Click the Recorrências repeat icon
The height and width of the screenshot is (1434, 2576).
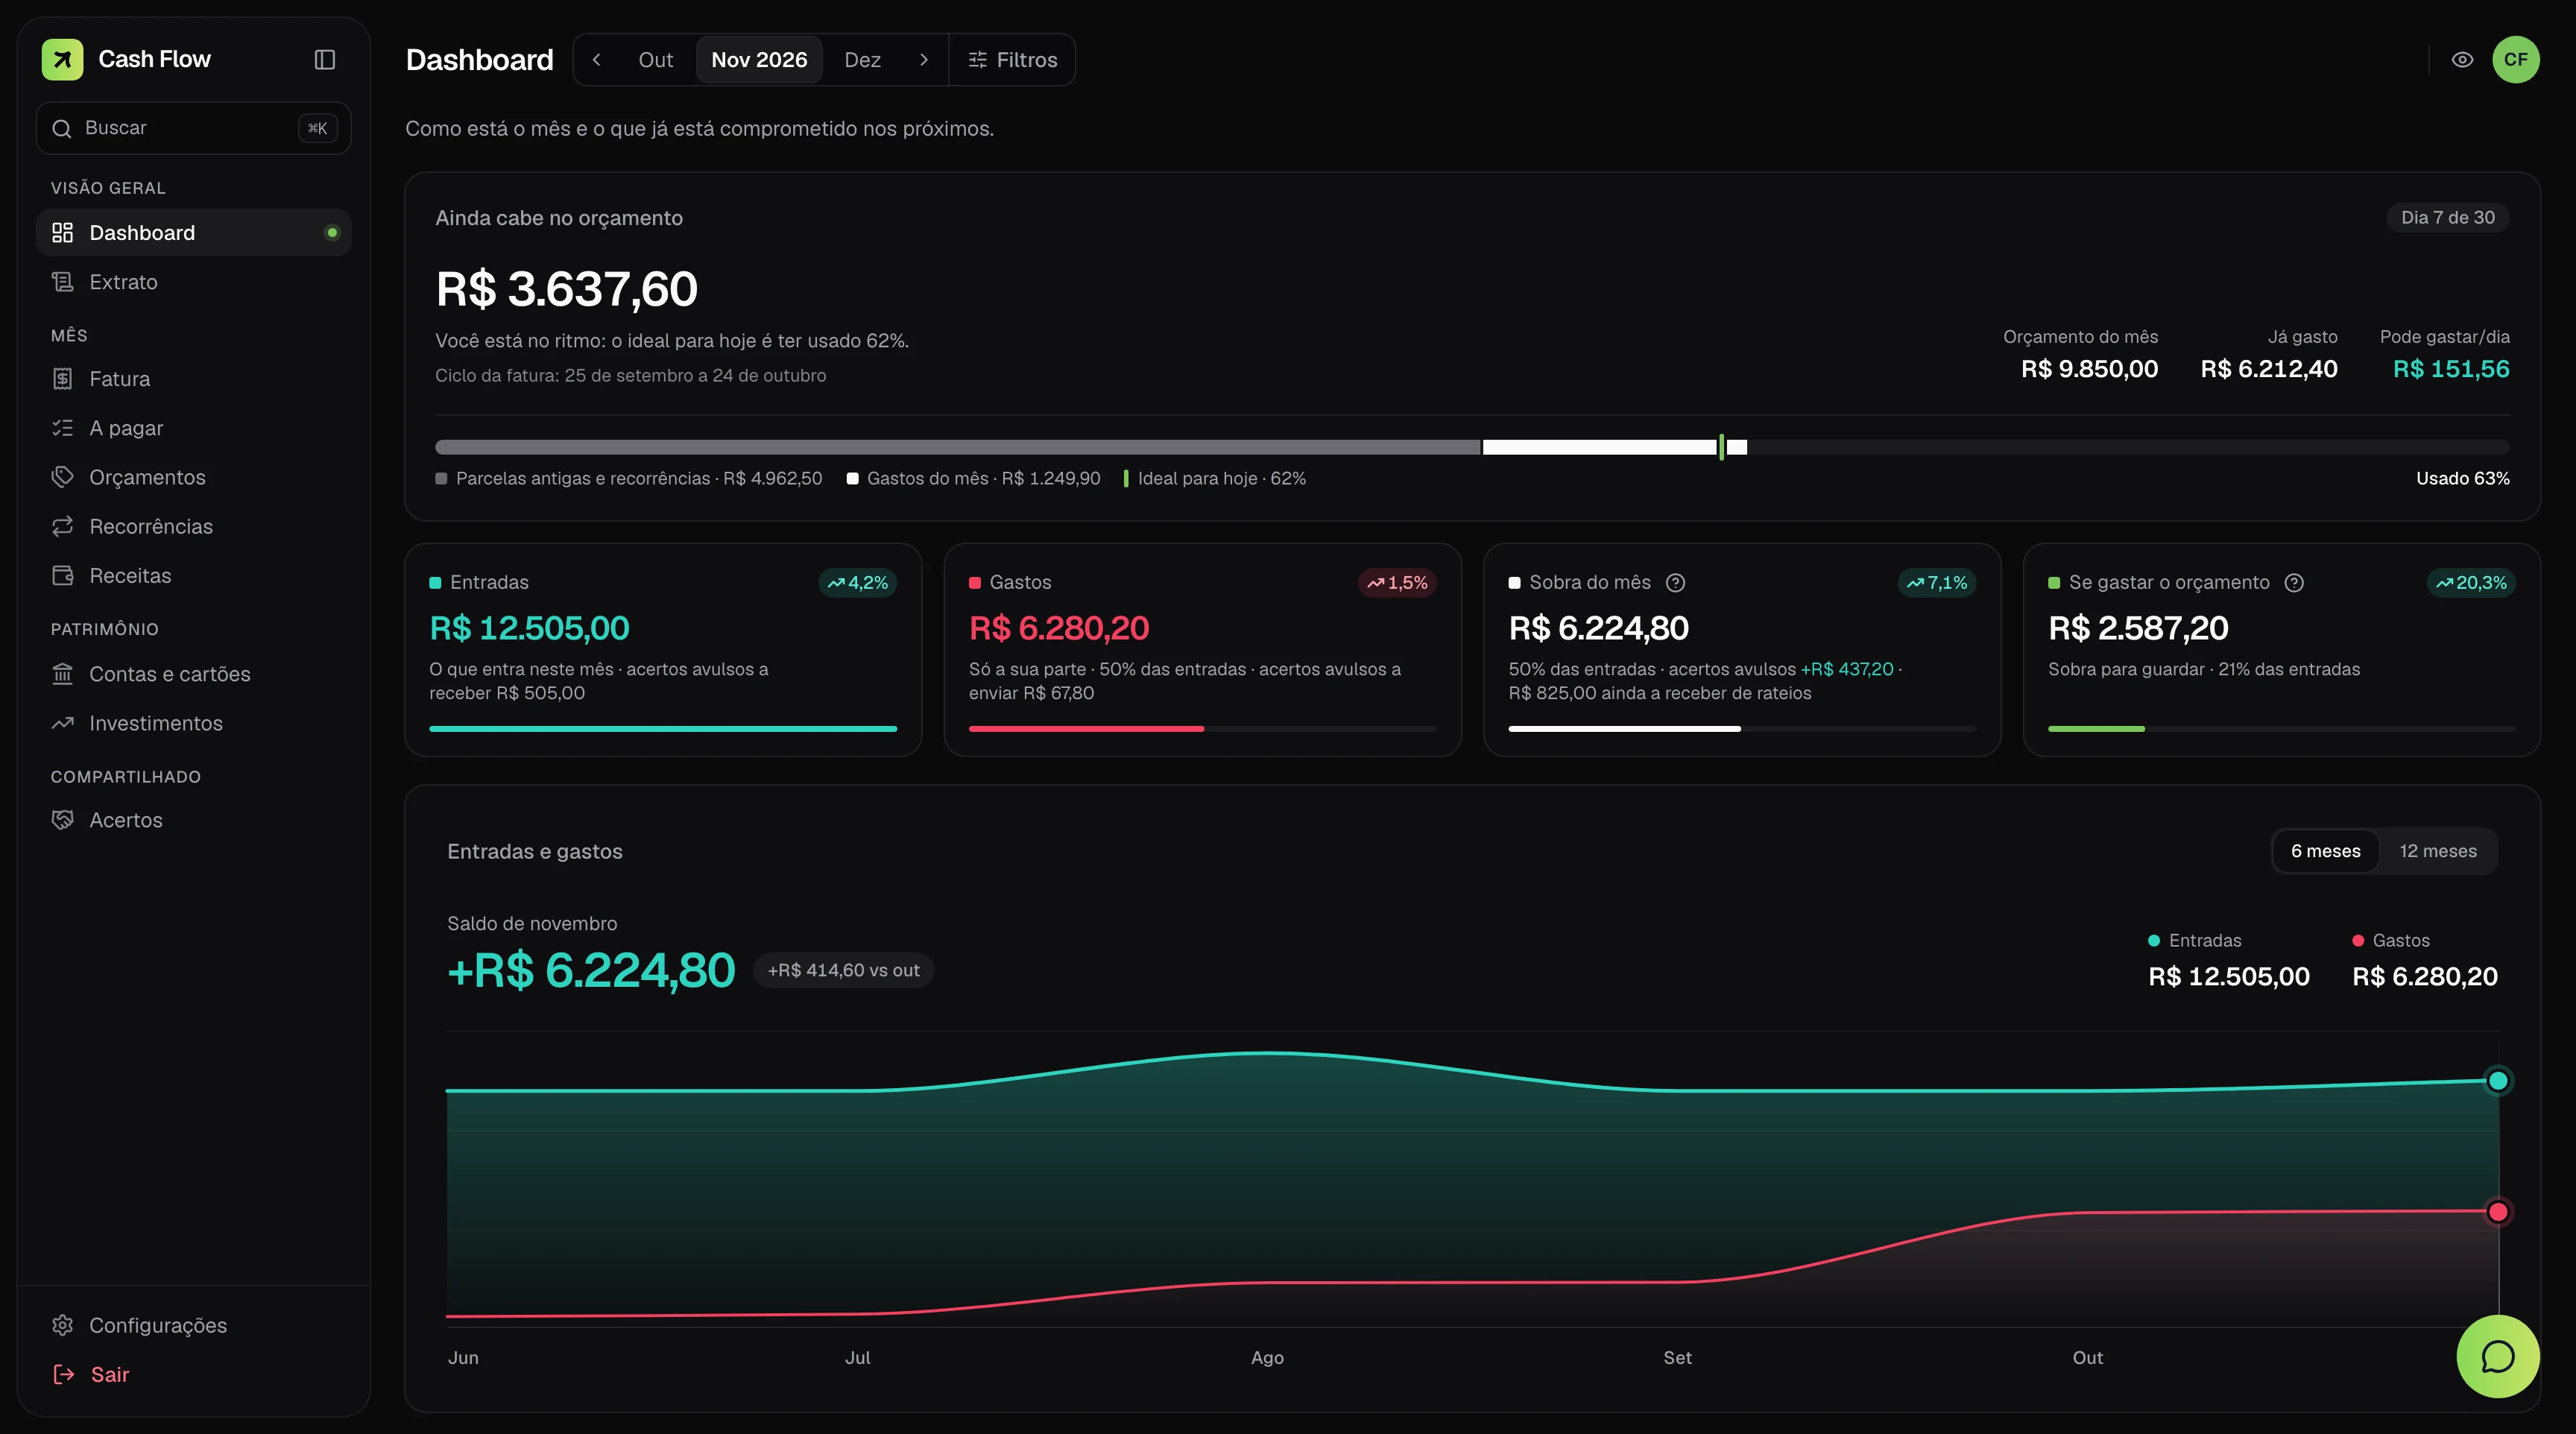[x=62, y=526]
